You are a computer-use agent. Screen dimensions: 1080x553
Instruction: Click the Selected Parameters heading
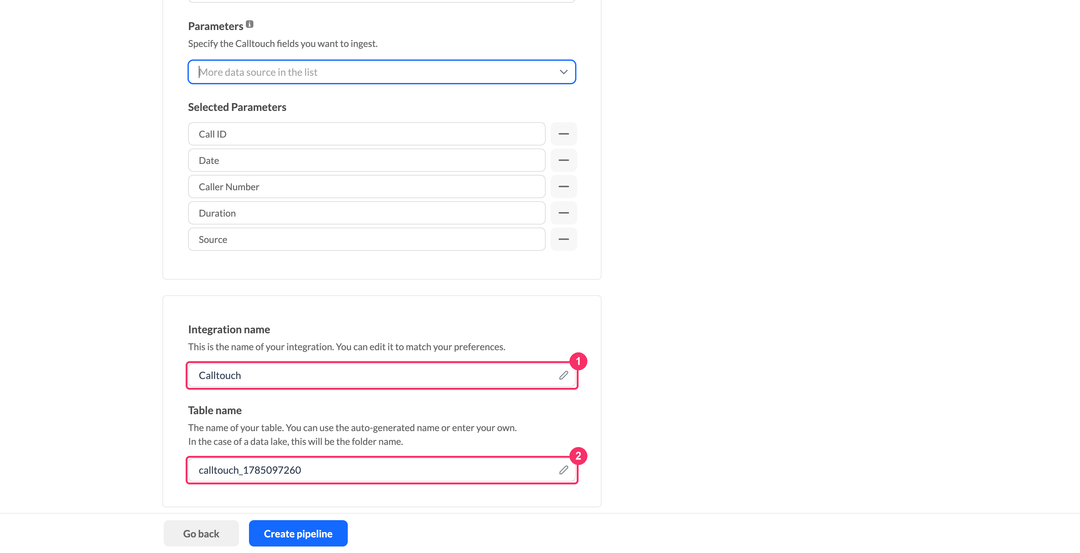[237, 107]
